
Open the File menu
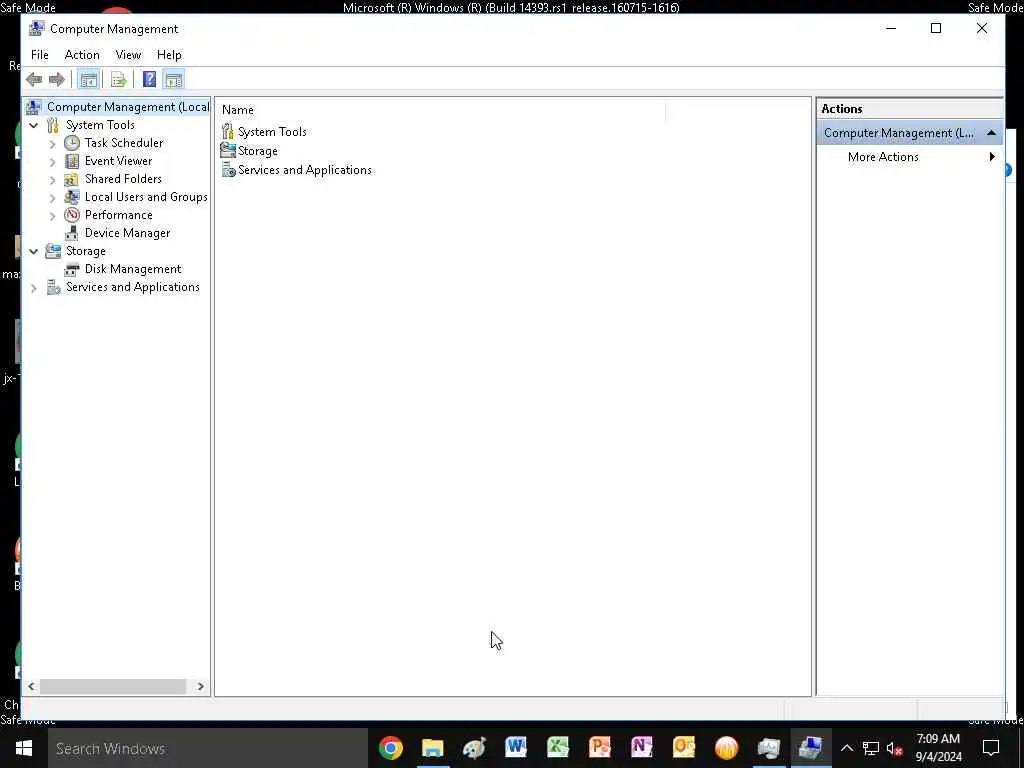tap(40, 55)
